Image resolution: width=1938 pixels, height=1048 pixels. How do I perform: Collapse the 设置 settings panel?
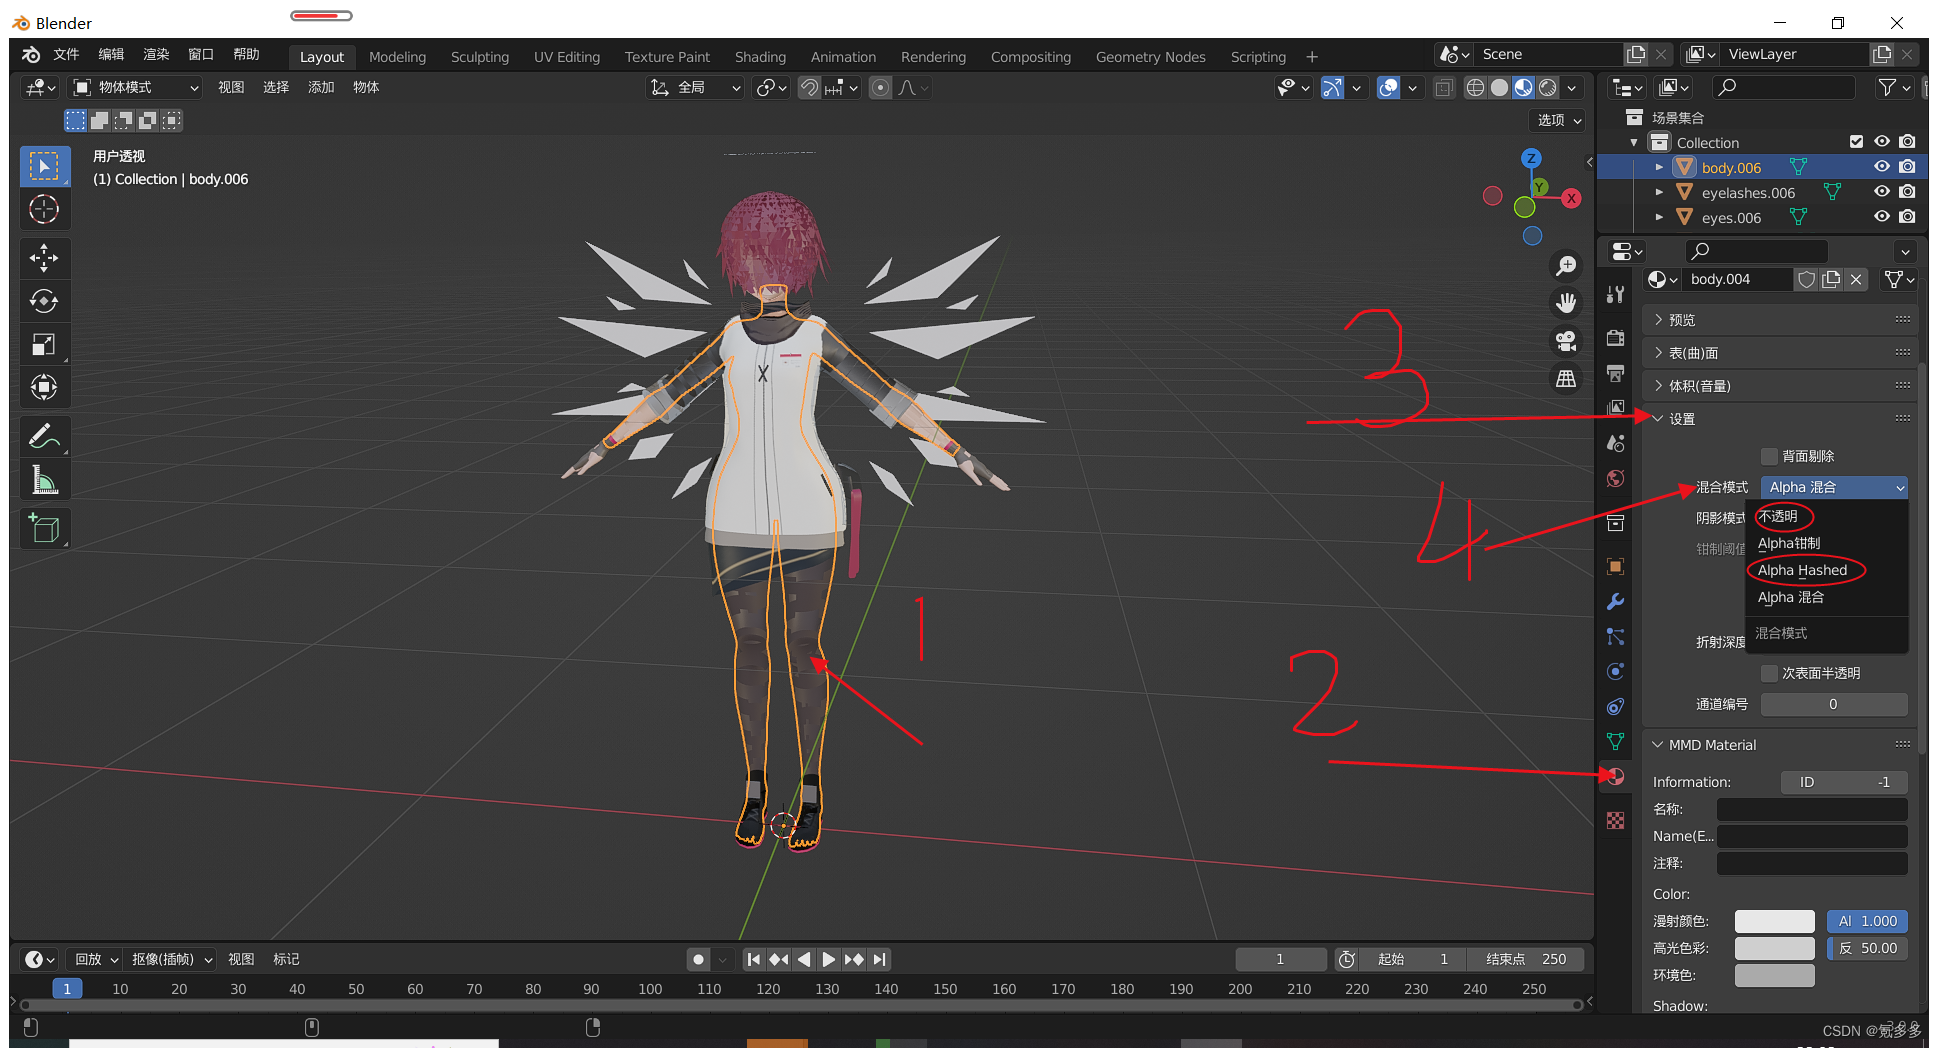pos(1781,419)
